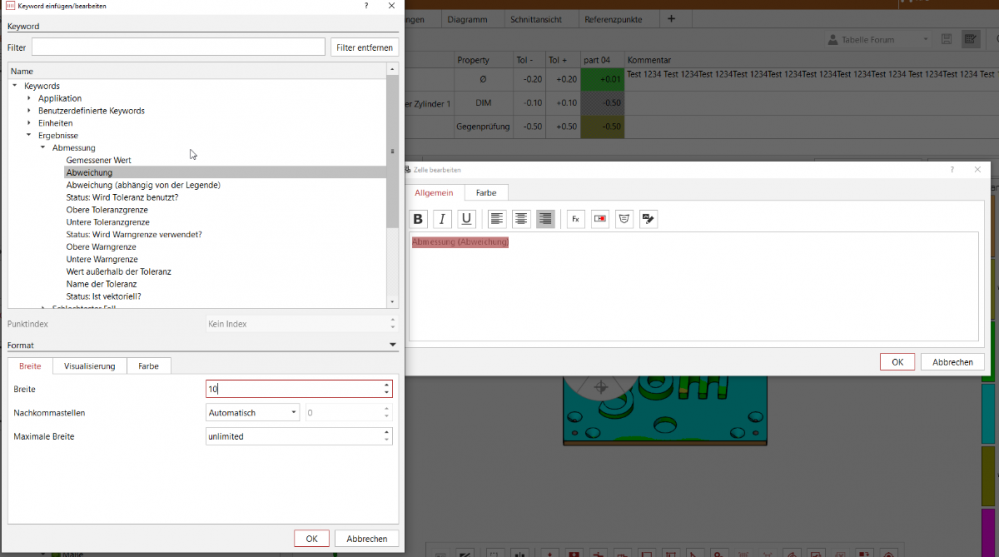Screen dimensions: 999x557
Task: Expand Benutzerdefinierte Keywords node
Action: 29,111
